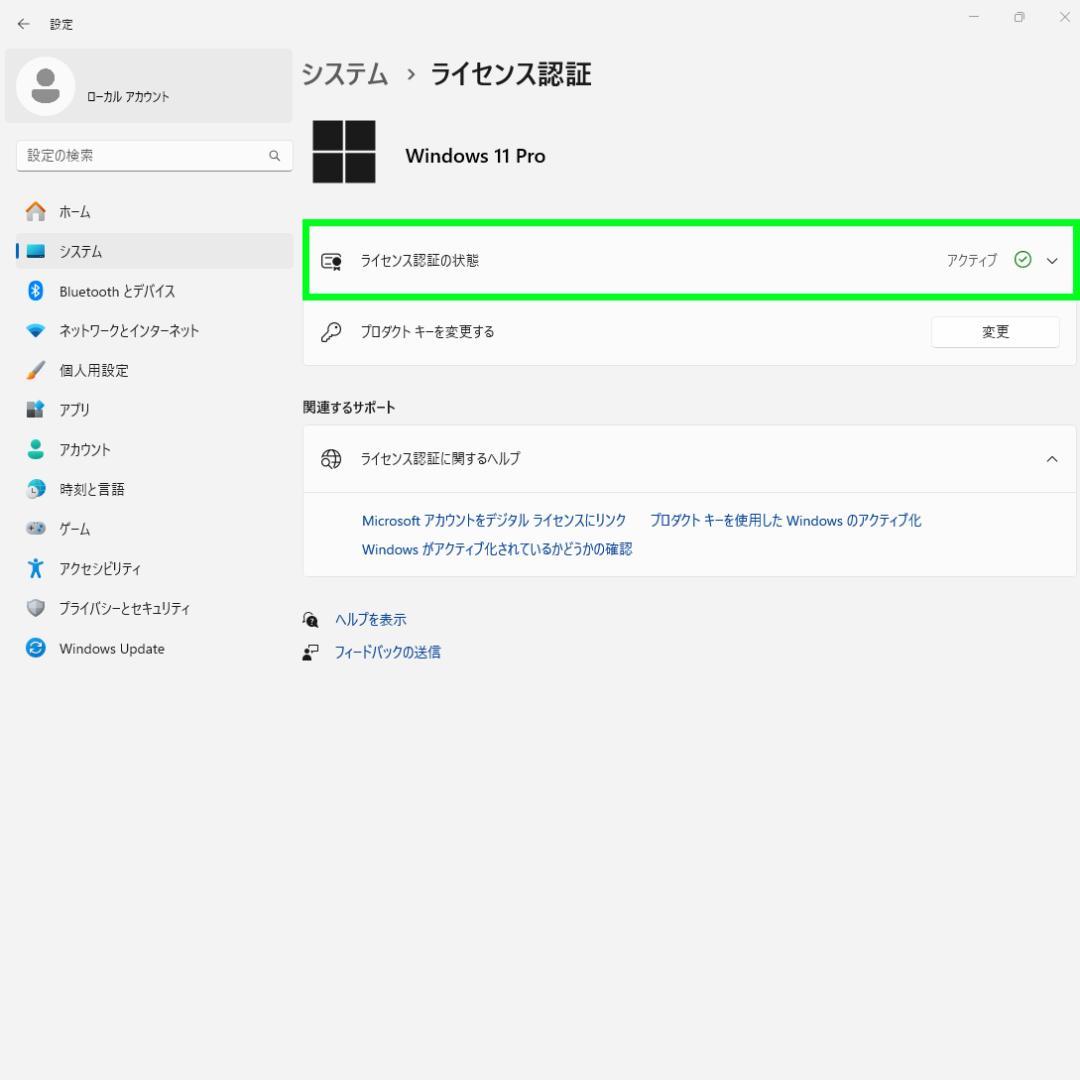1080x1080 pixels.
Task: Click the local account avatar icon
Action: 45,86
